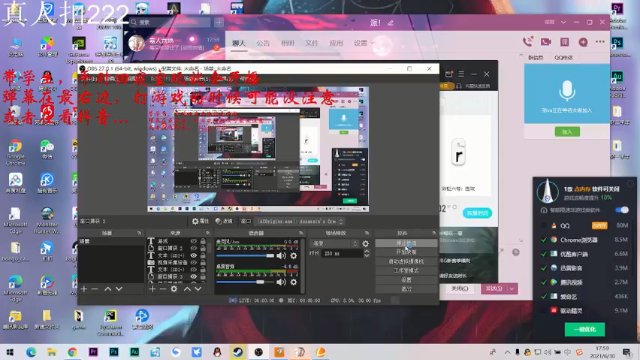
Task: Show hidden system tray icons chevron
Action: [x=507, y=352]
